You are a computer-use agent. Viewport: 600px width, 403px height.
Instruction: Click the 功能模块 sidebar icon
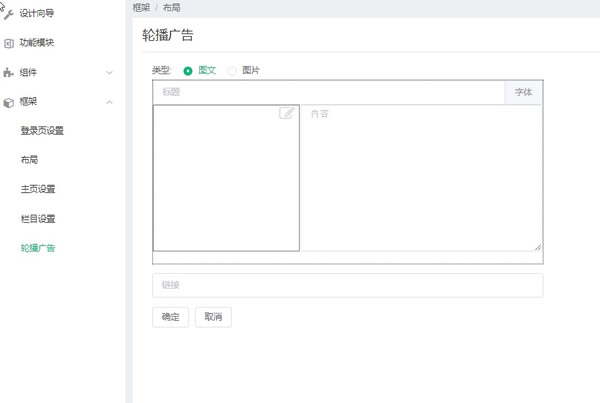pos(9,43)
